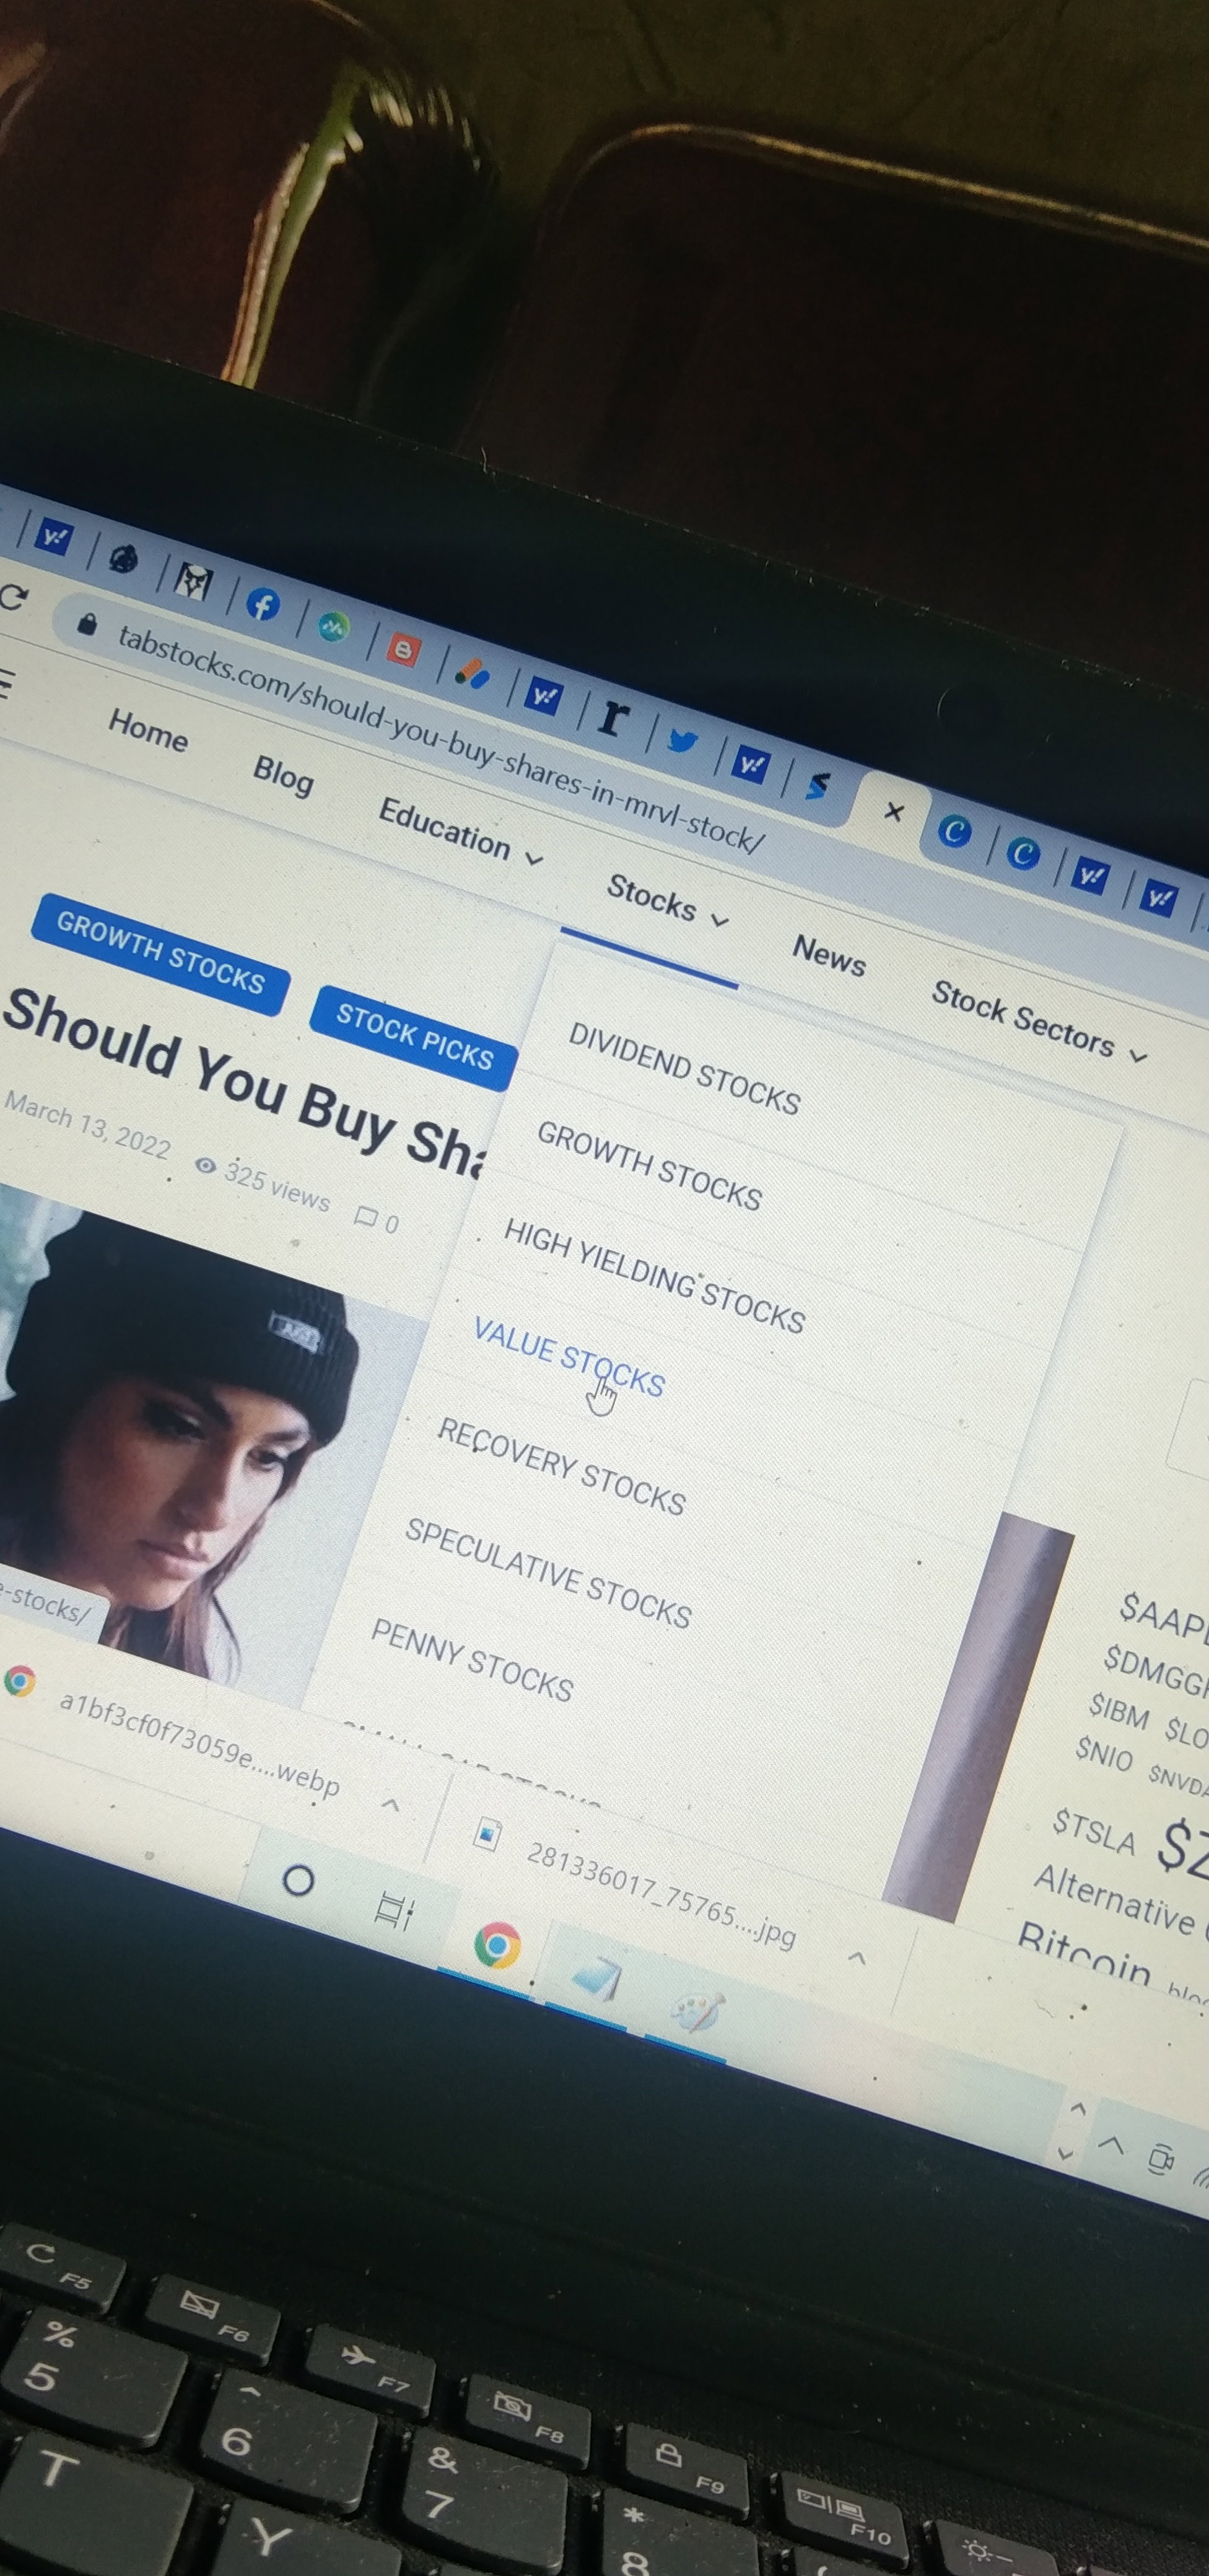Open the tab with the green chart icon
This screenshot has height=2576, width=1209.
(333, 627)
